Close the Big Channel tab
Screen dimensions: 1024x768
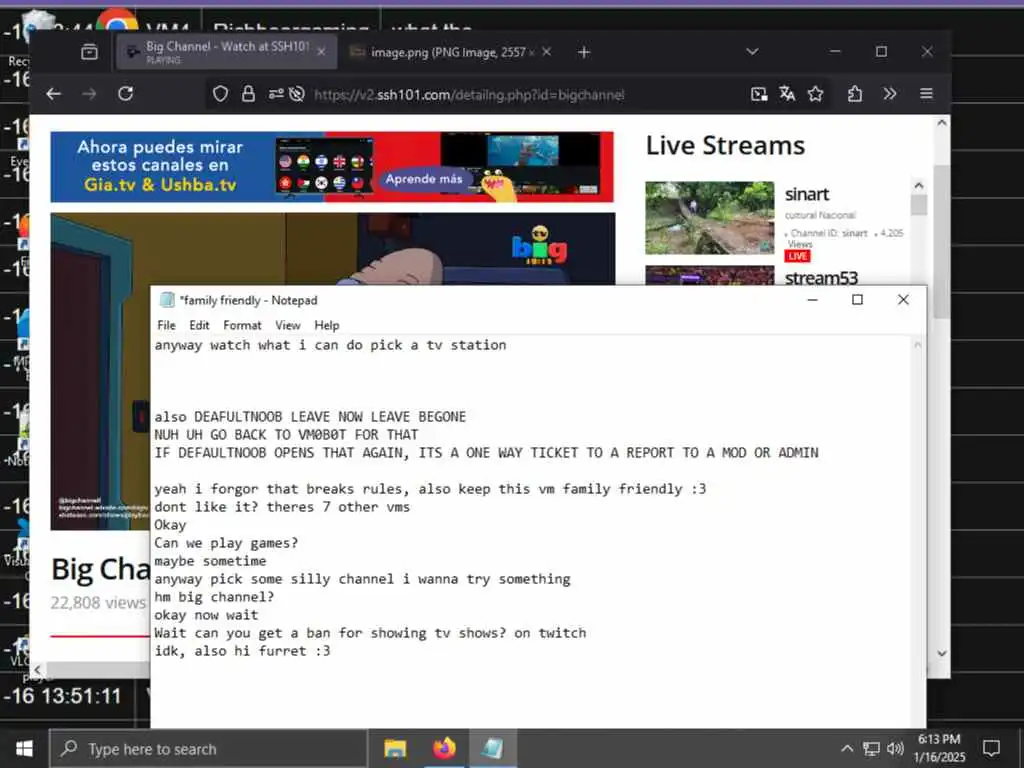pyautogui.click(x=321, y=52)
